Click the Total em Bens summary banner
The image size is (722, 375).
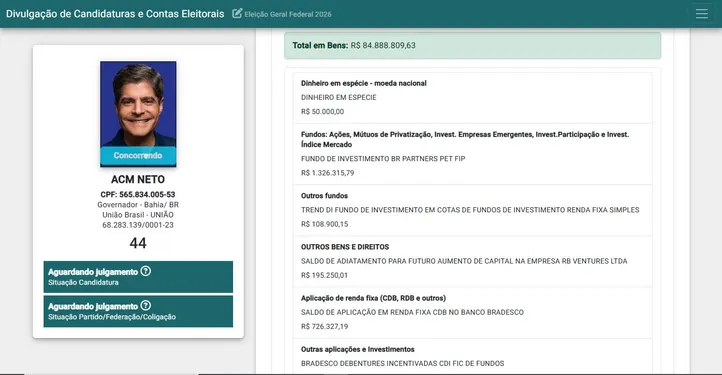point(472,46)
